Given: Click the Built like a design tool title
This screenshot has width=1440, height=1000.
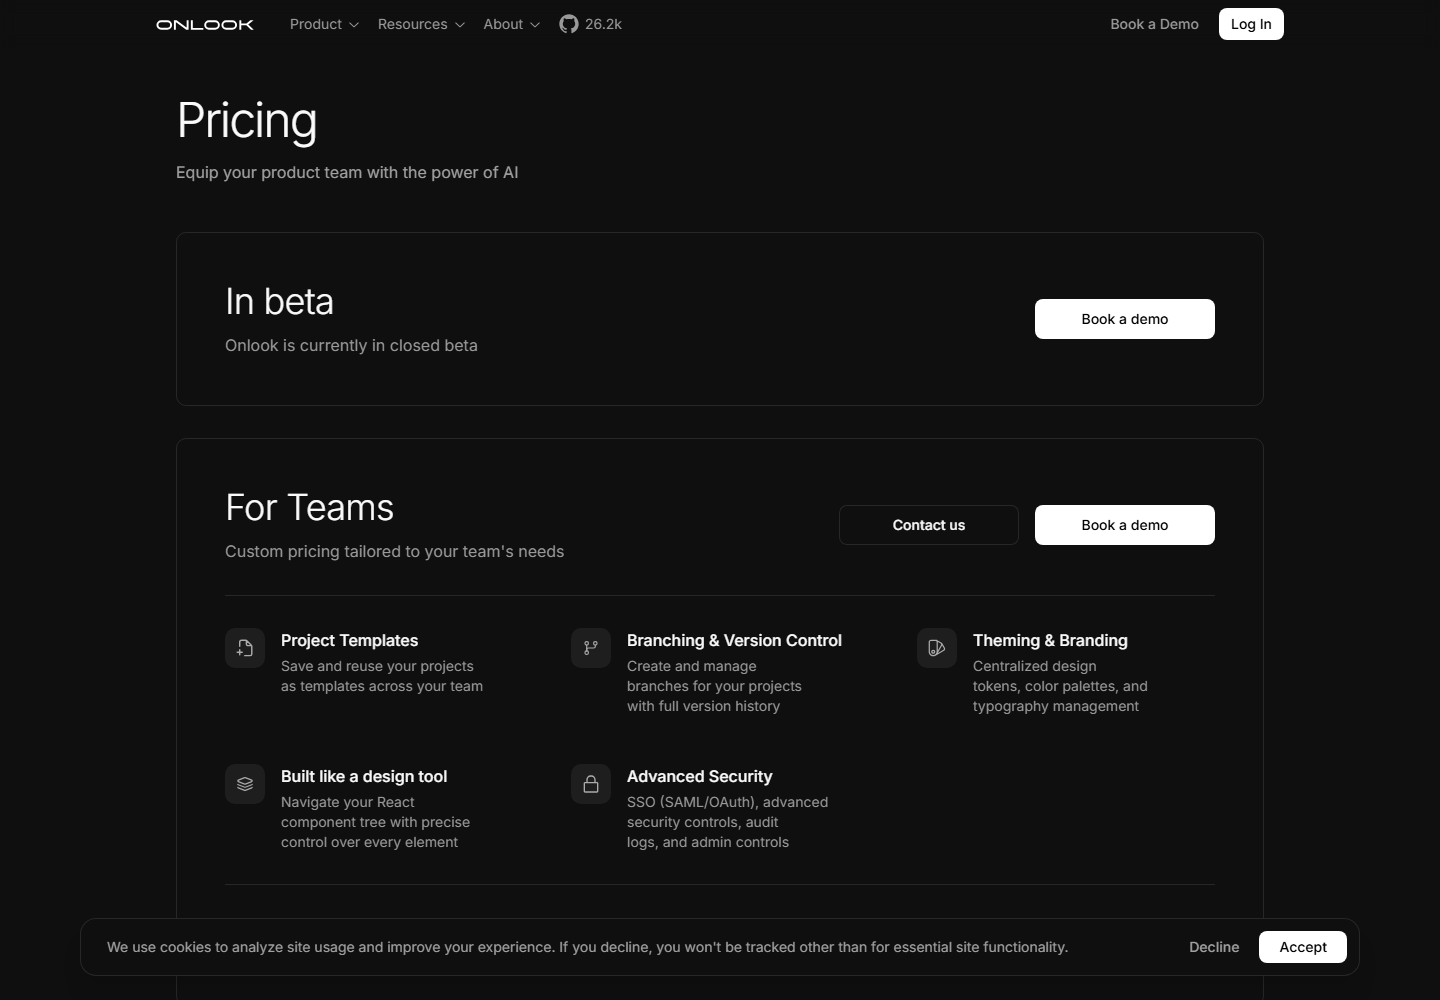Looking at the screenshot, I should pyautogui.click(x=364, y=776).
